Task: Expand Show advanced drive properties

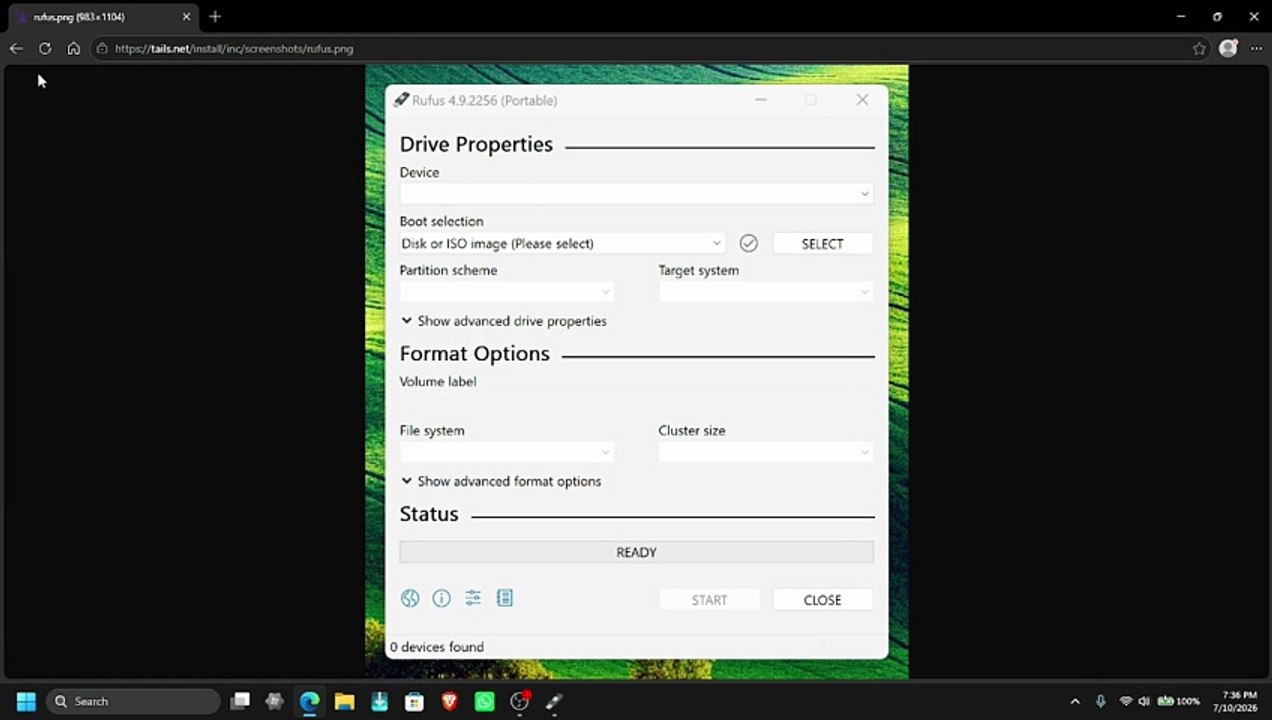Action: point(504,321)
